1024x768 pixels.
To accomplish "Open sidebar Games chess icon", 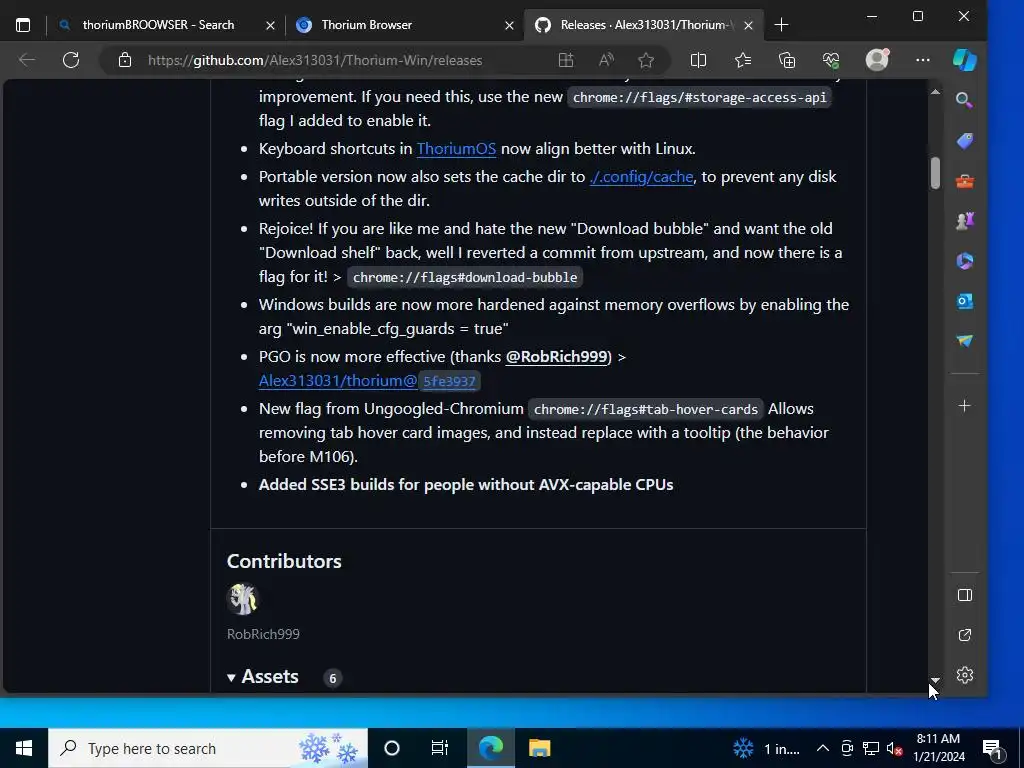I will pyautogui.click(x=965, y=221).
